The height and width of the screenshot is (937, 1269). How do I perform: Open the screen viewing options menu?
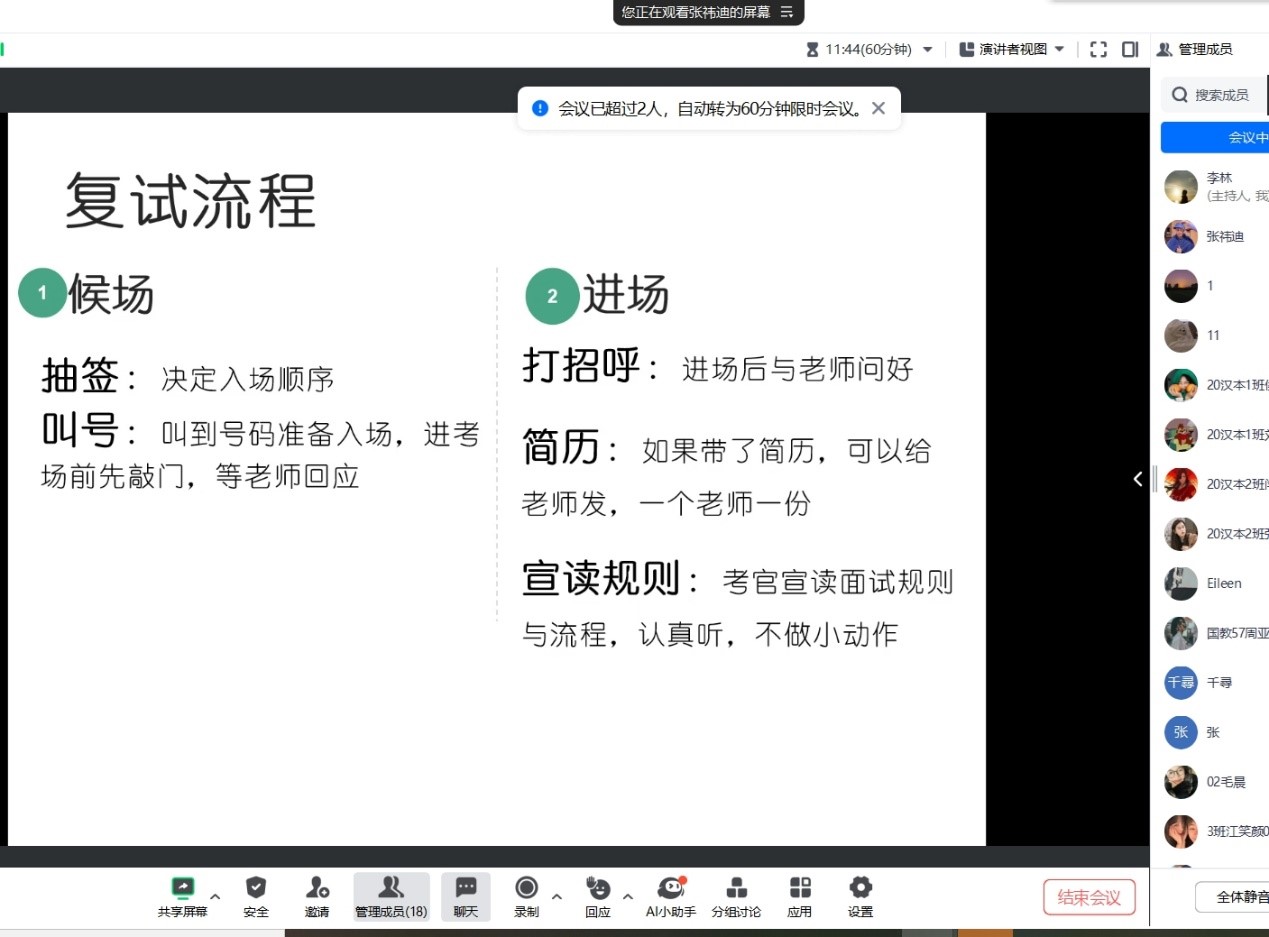click(x=787, y=12)
